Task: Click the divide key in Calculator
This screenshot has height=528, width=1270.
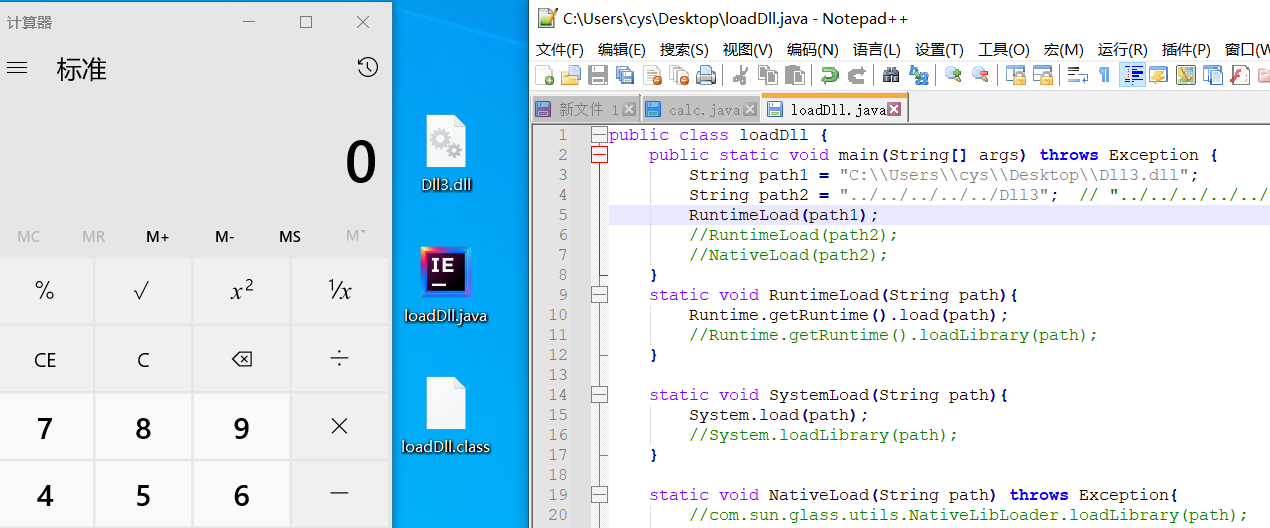Action: click(x=340, y=359)
